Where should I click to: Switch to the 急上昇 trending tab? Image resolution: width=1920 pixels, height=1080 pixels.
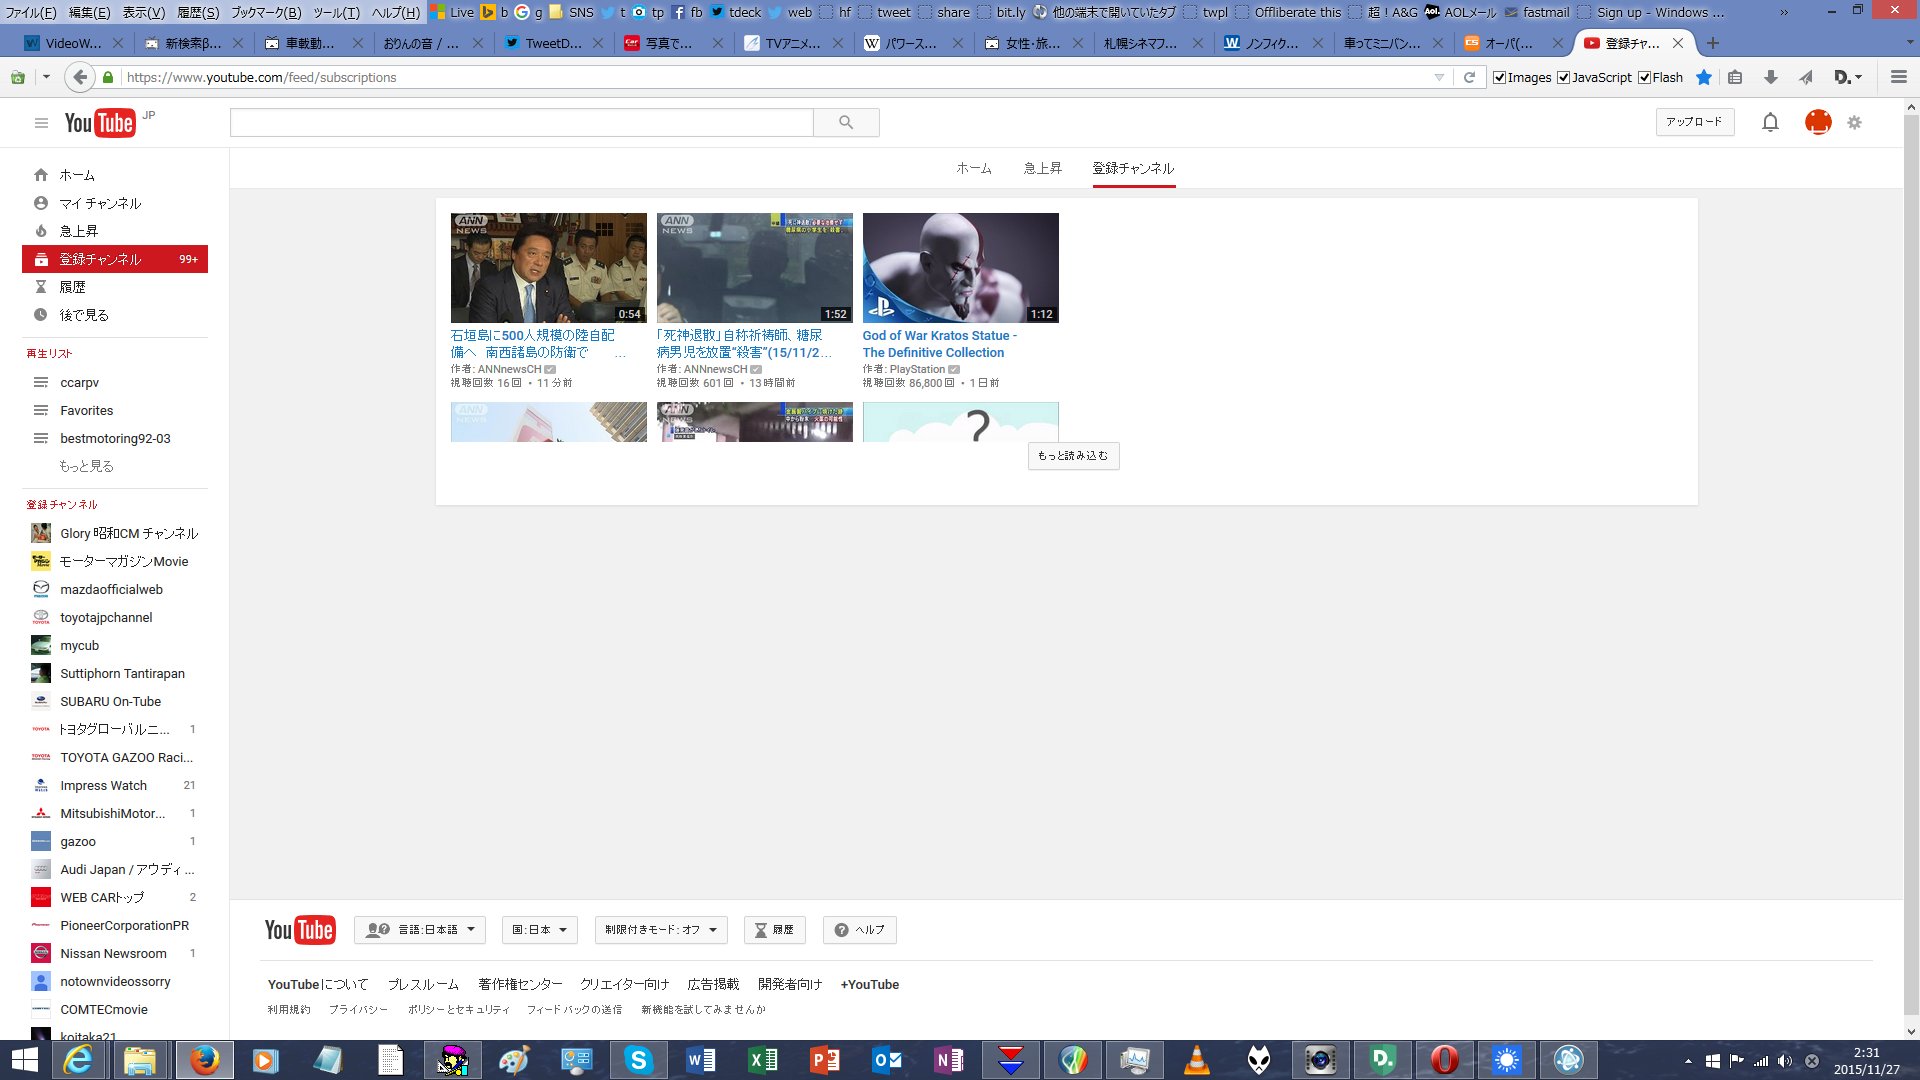click(1042, 168)
